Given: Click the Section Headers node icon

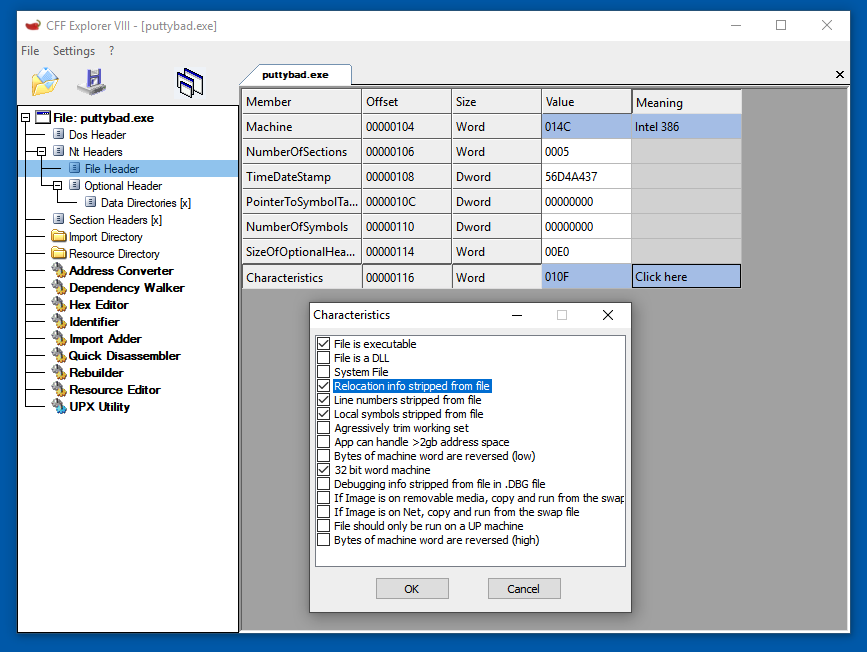Looking at the screenshot, I should [59, 220].
